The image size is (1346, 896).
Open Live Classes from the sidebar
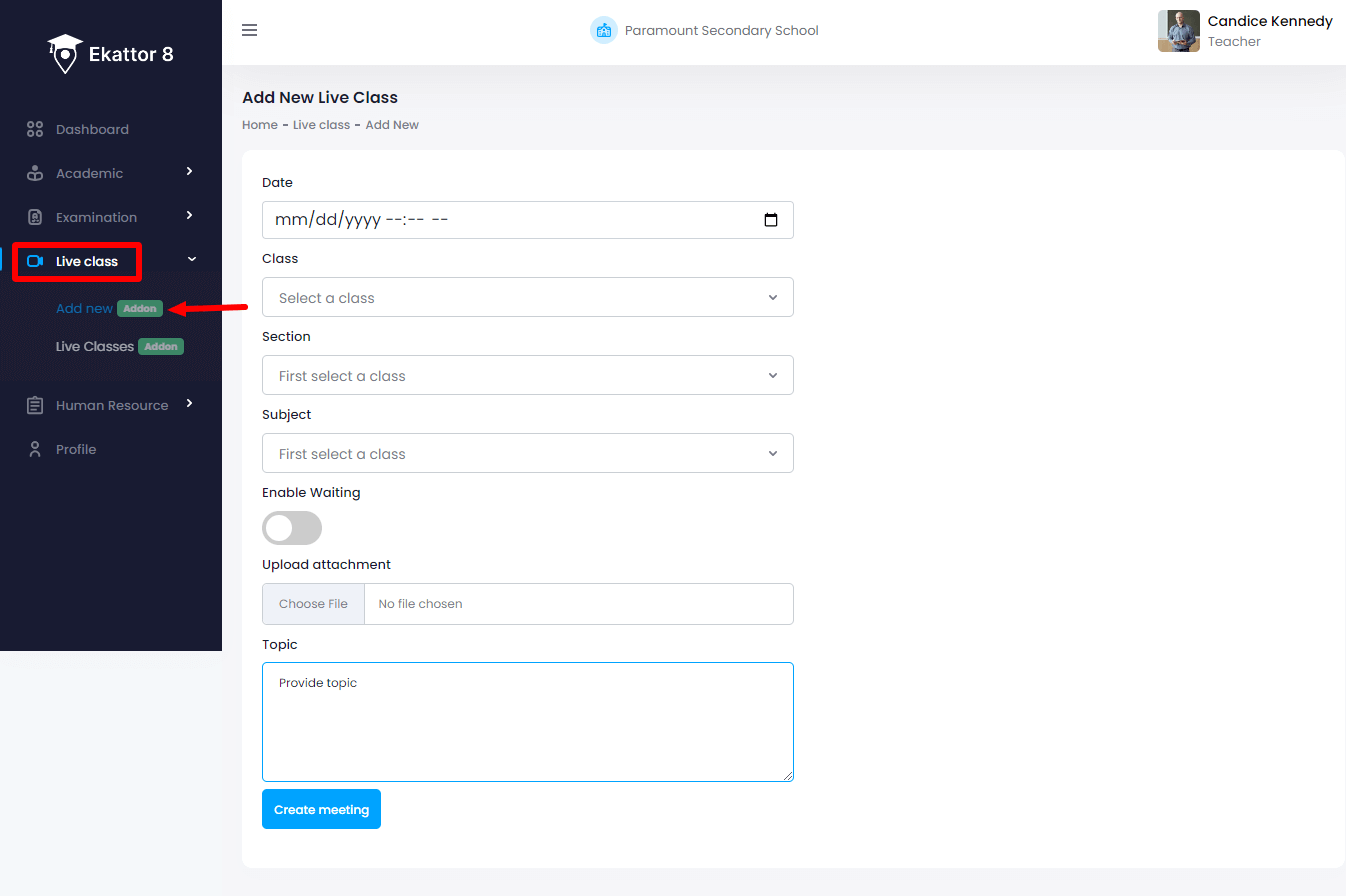[x=95, y=346]
